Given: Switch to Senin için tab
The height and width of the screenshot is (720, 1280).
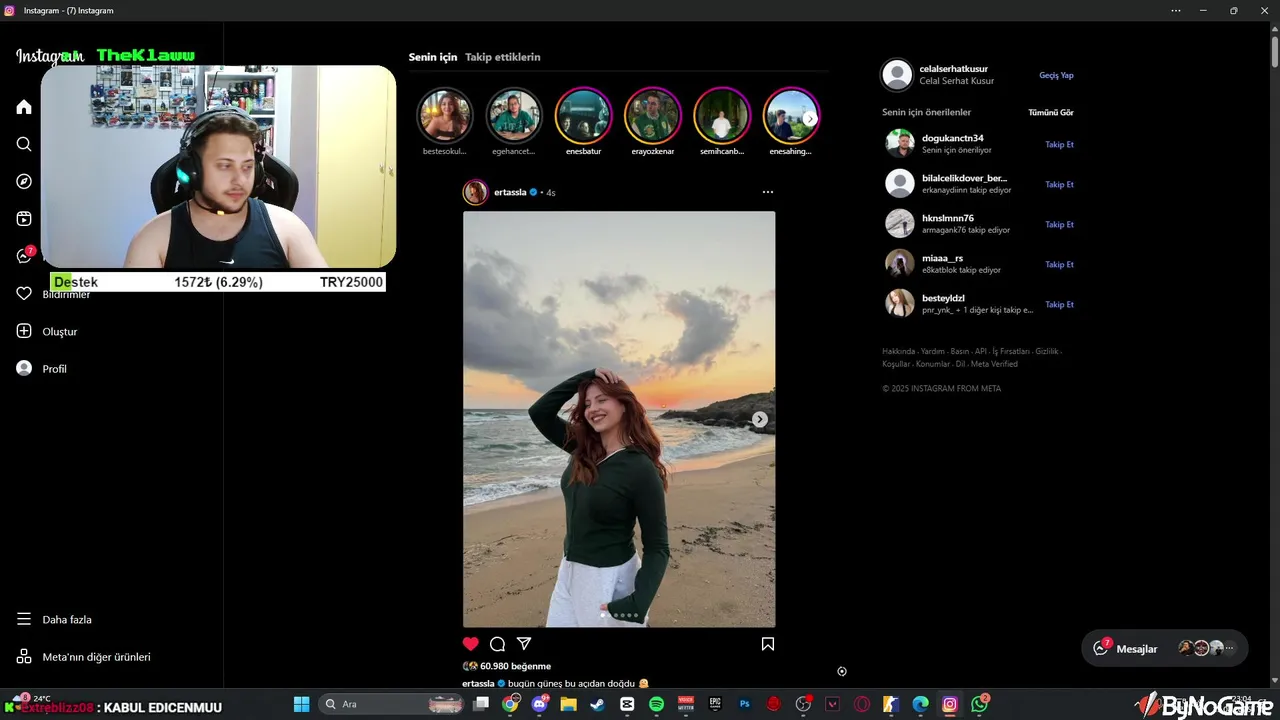Looking at the screenshot, I should click(433, 57).
